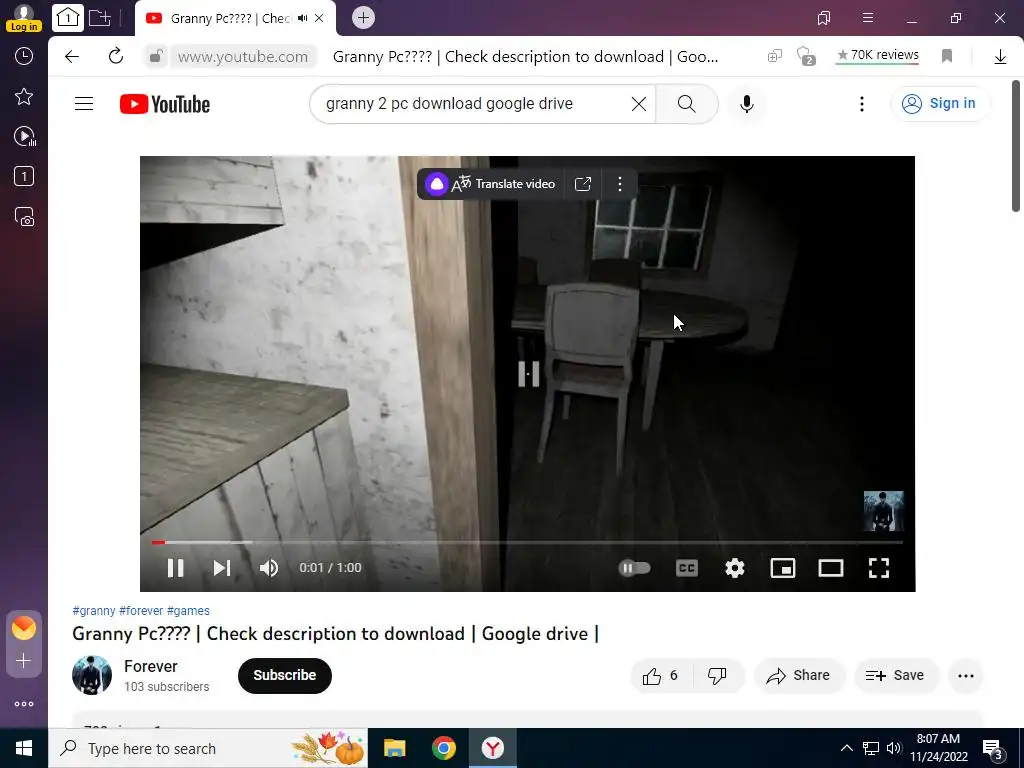Open sidebar three-dot more options
This screenshot has width=1024, height=768.
click(24, 704)
